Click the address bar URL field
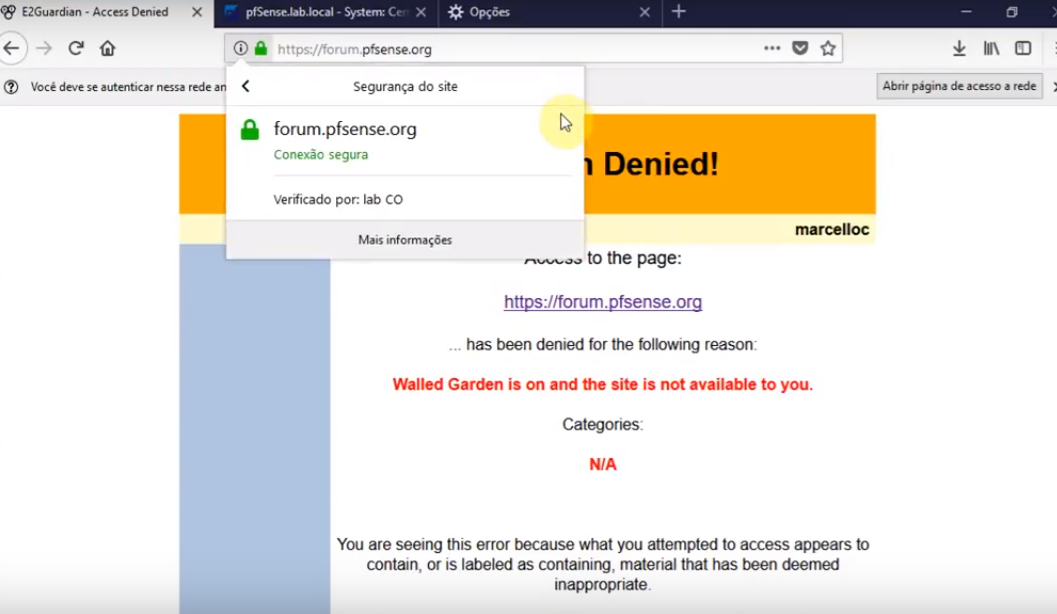 point(516,49)
